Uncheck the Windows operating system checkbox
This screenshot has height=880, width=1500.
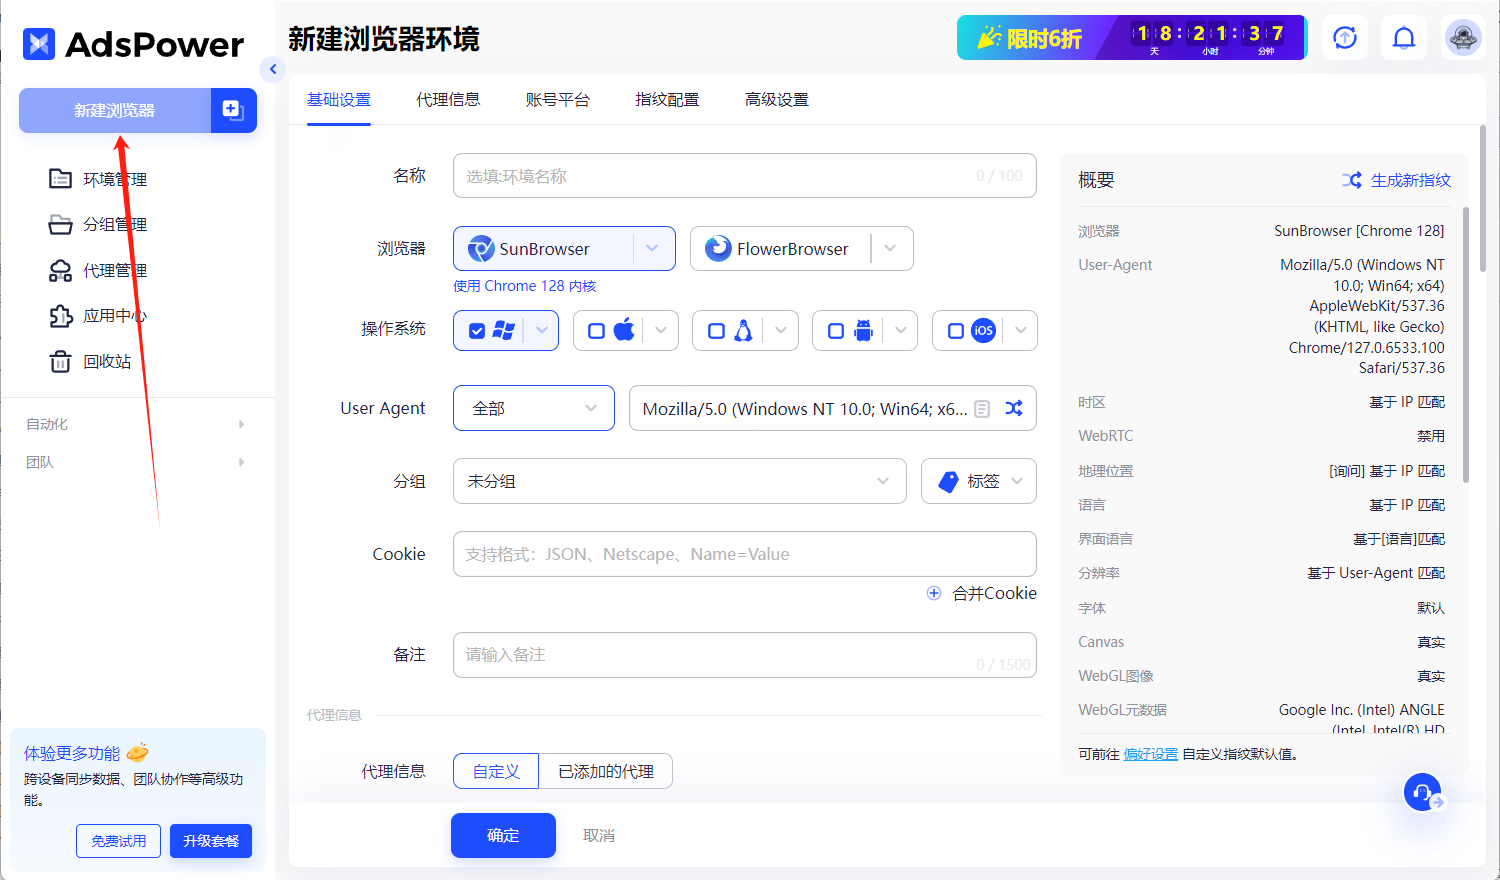(x=477, y=330)
